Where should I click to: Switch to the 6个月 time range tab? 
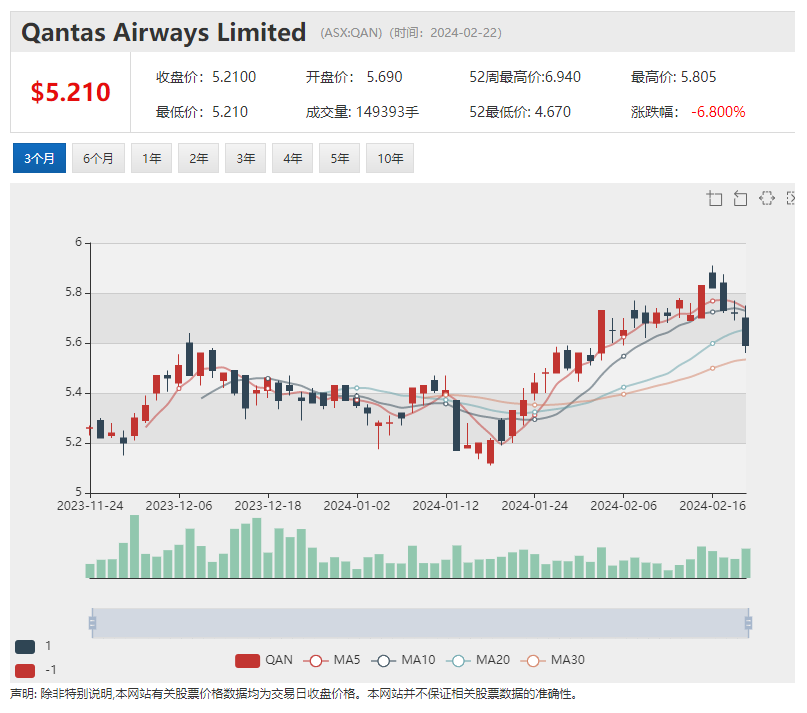98,157
